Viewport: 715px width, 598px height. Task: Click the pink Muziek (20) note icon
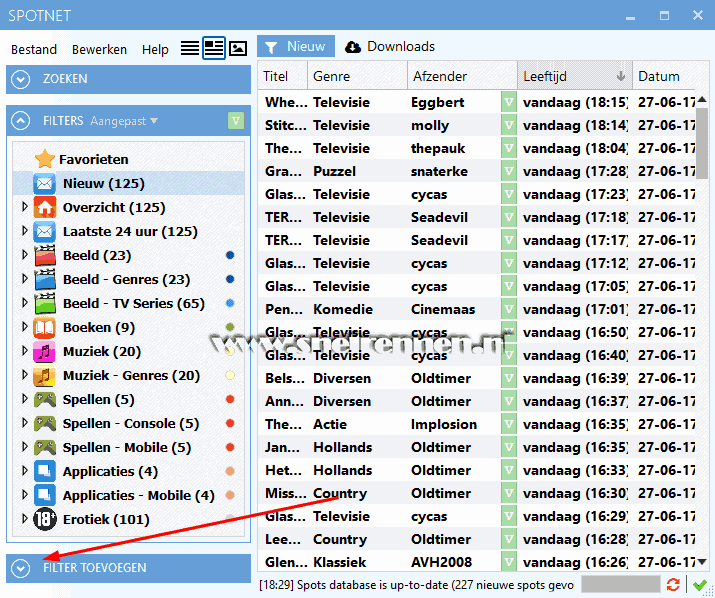pyautogui.click(x=45, y=352)
